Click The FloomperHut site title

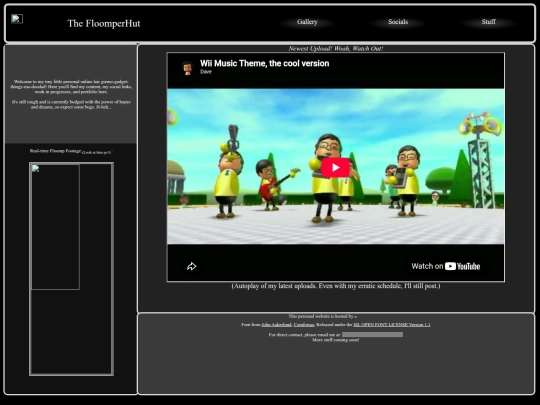(x=104, y=23)
